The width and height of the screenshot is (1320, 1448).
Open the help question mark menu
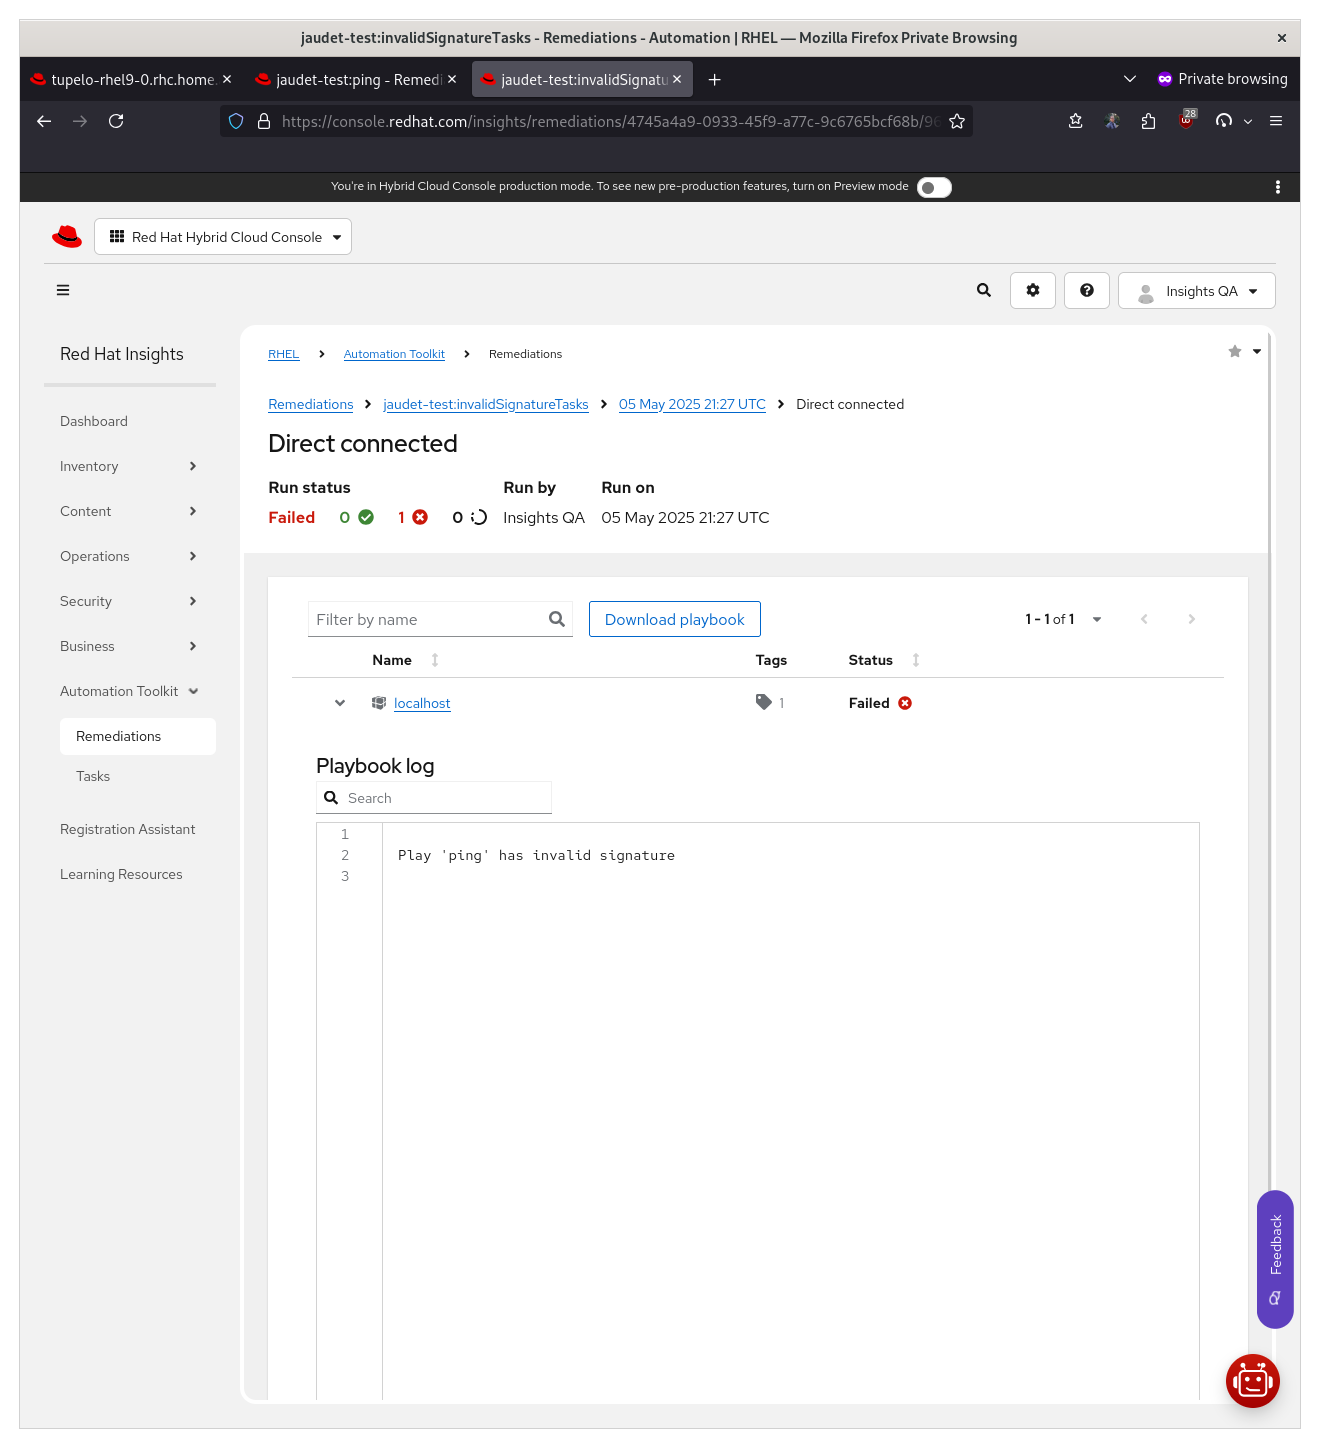point(1087,290)
